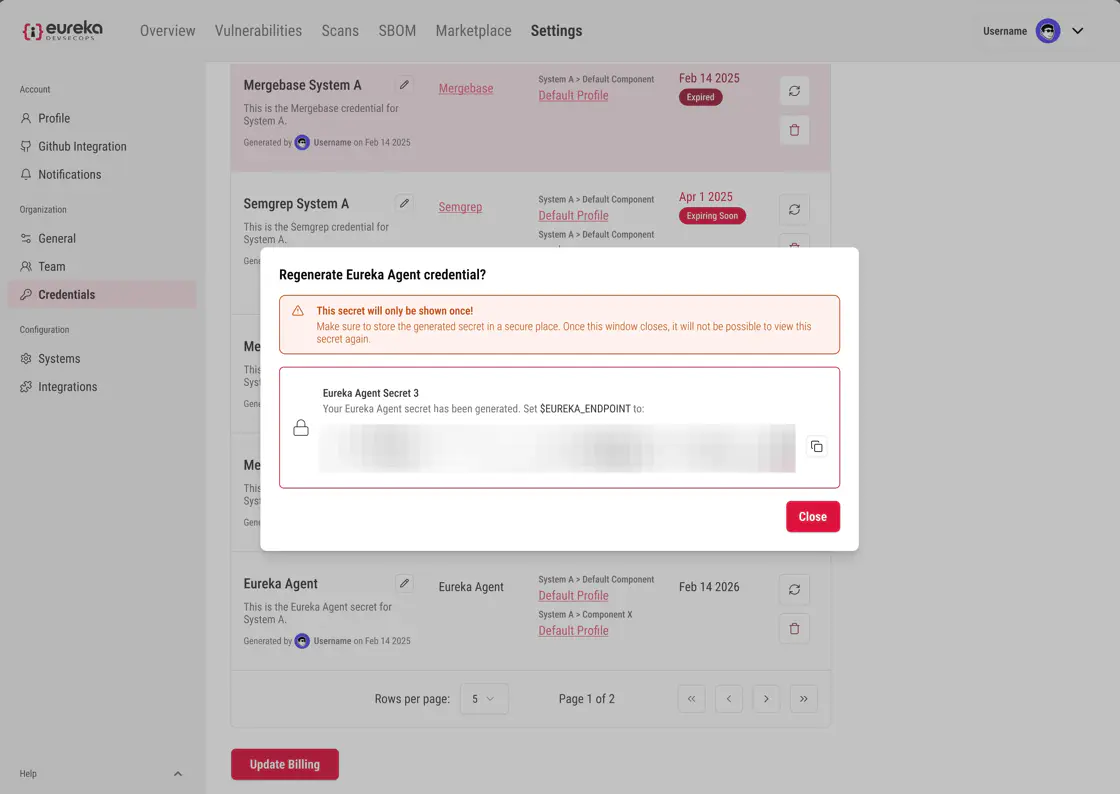Copy the generated Eureka Agent secret

[816, 446]
